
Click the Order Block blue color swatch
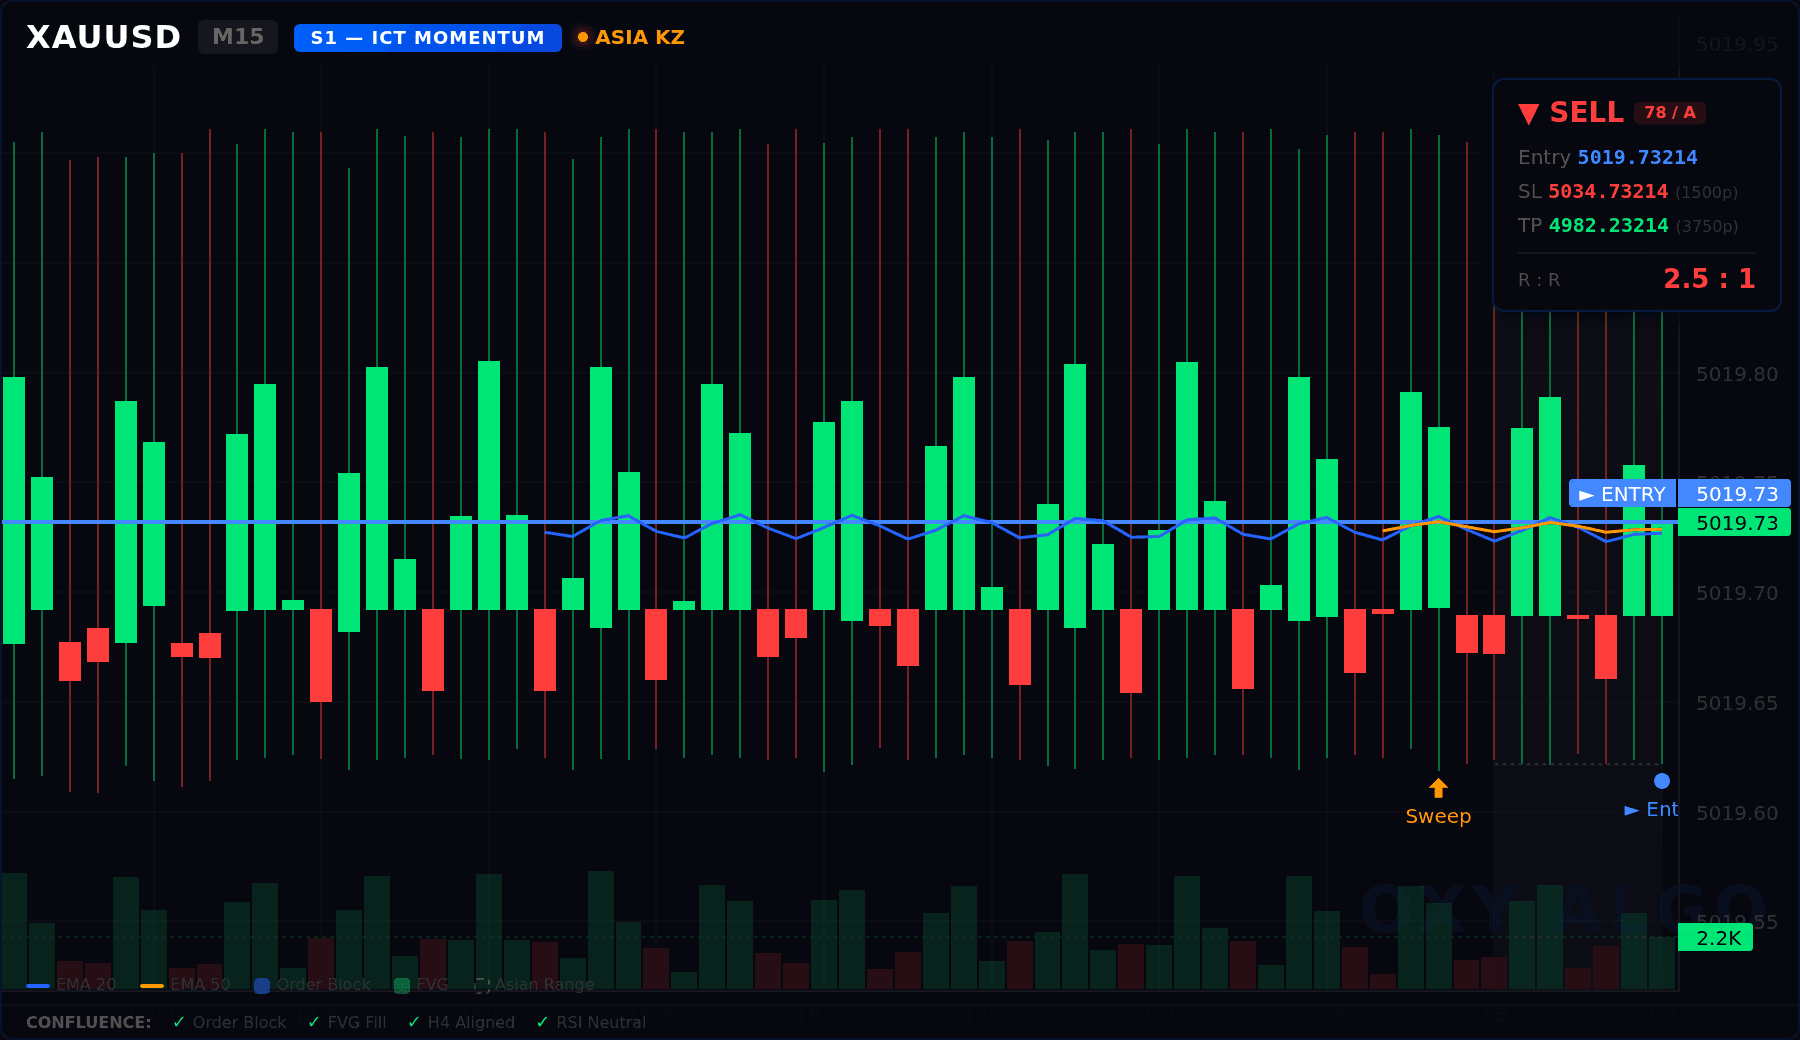click(262, 984)
